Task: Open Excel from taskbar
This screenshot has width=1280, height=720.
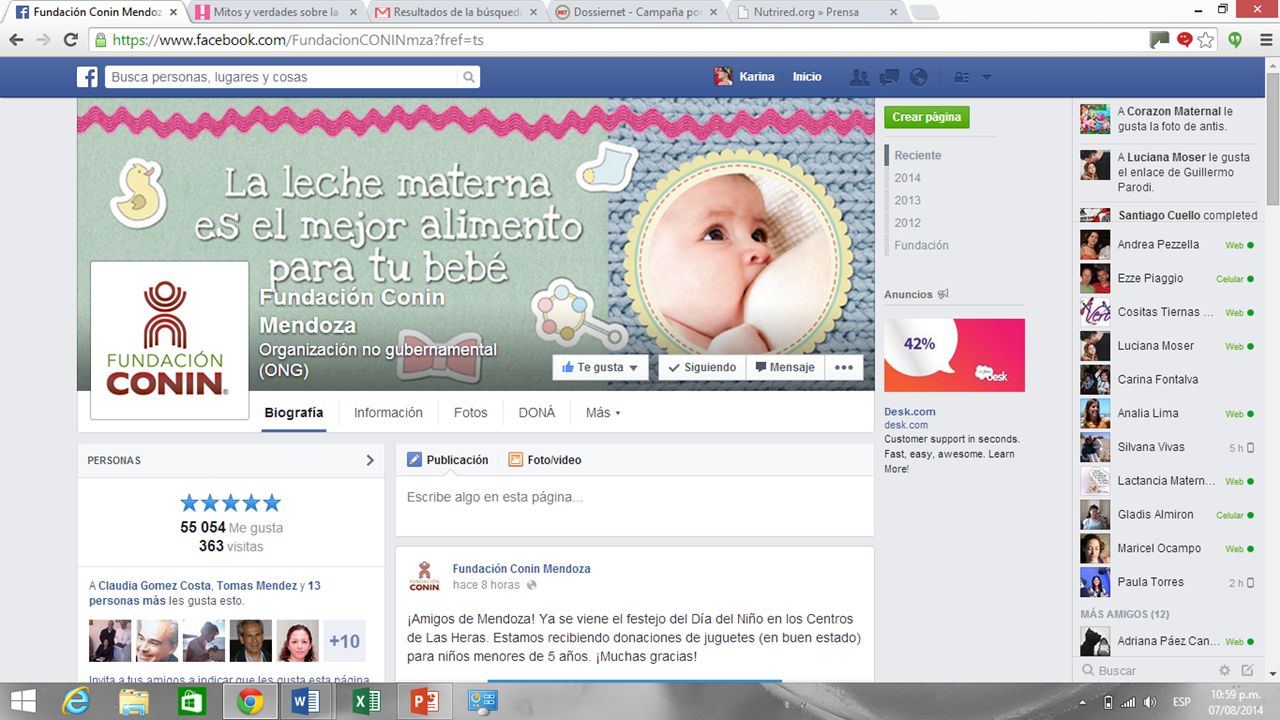Action: pyautogui.click(x=366, y=702)
